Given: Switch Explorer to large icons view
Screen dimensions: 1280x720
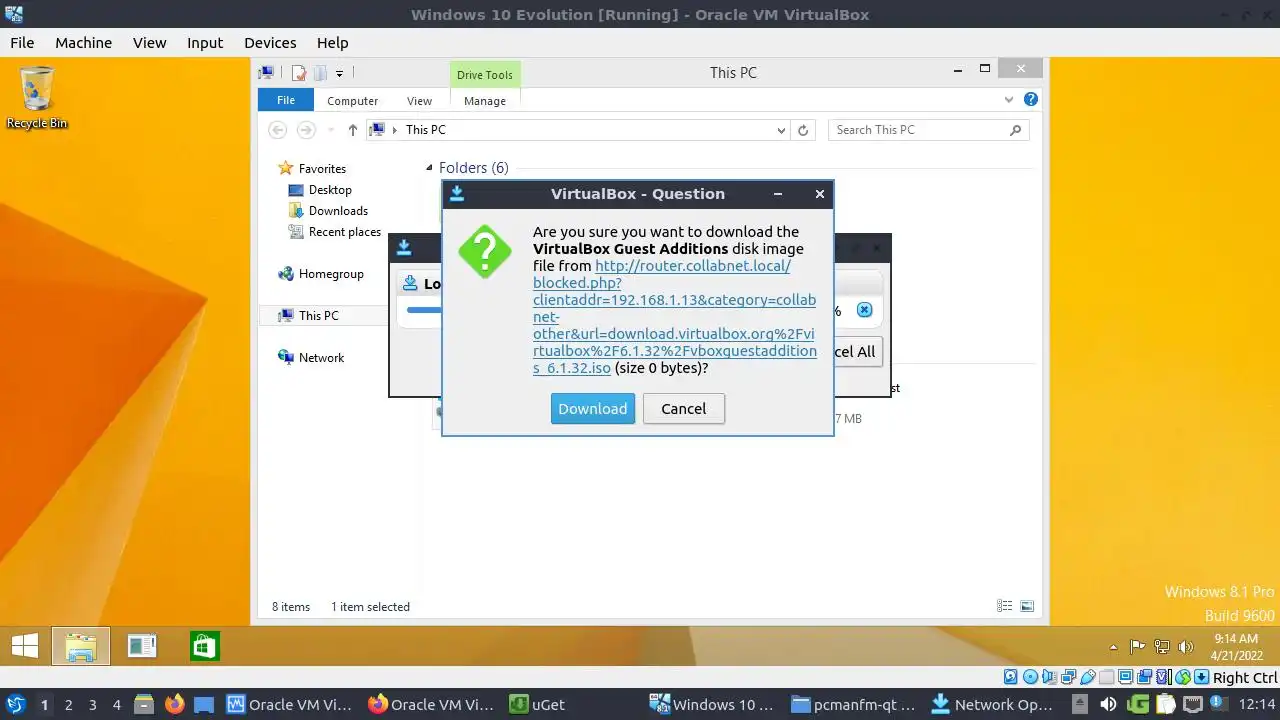Looking at the screenshot, I should [1026, 606].
